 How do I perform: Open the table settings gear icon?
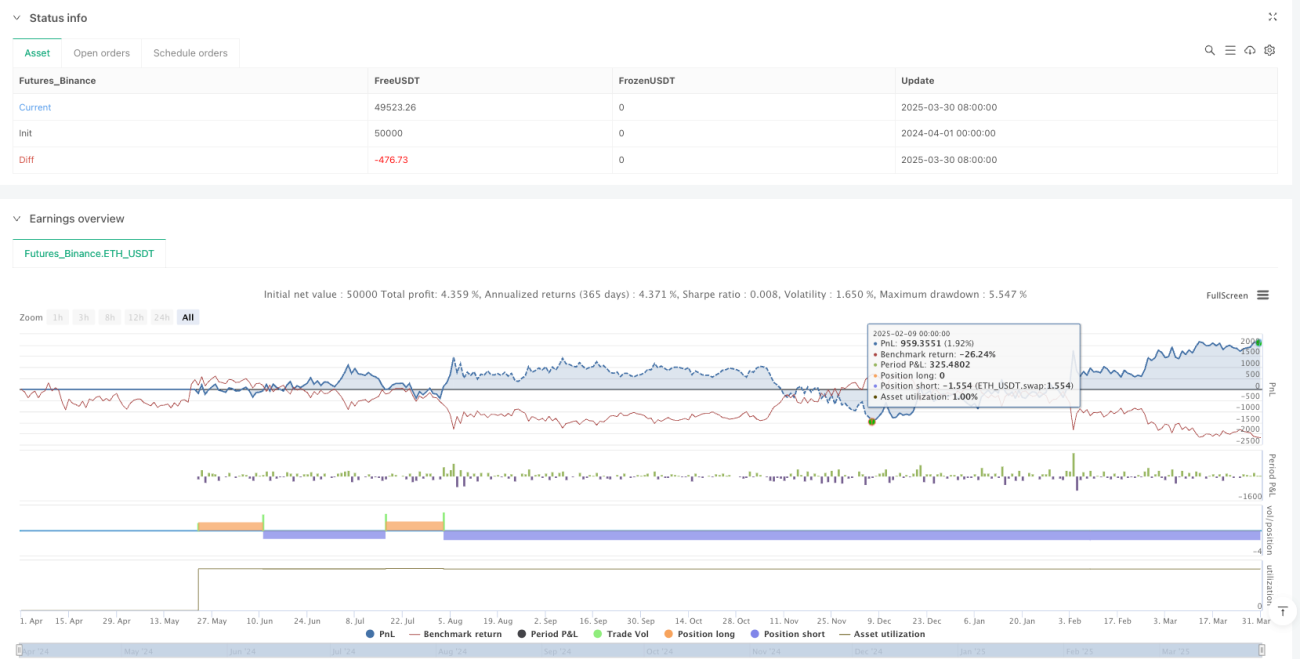(x=1269, y=50)
